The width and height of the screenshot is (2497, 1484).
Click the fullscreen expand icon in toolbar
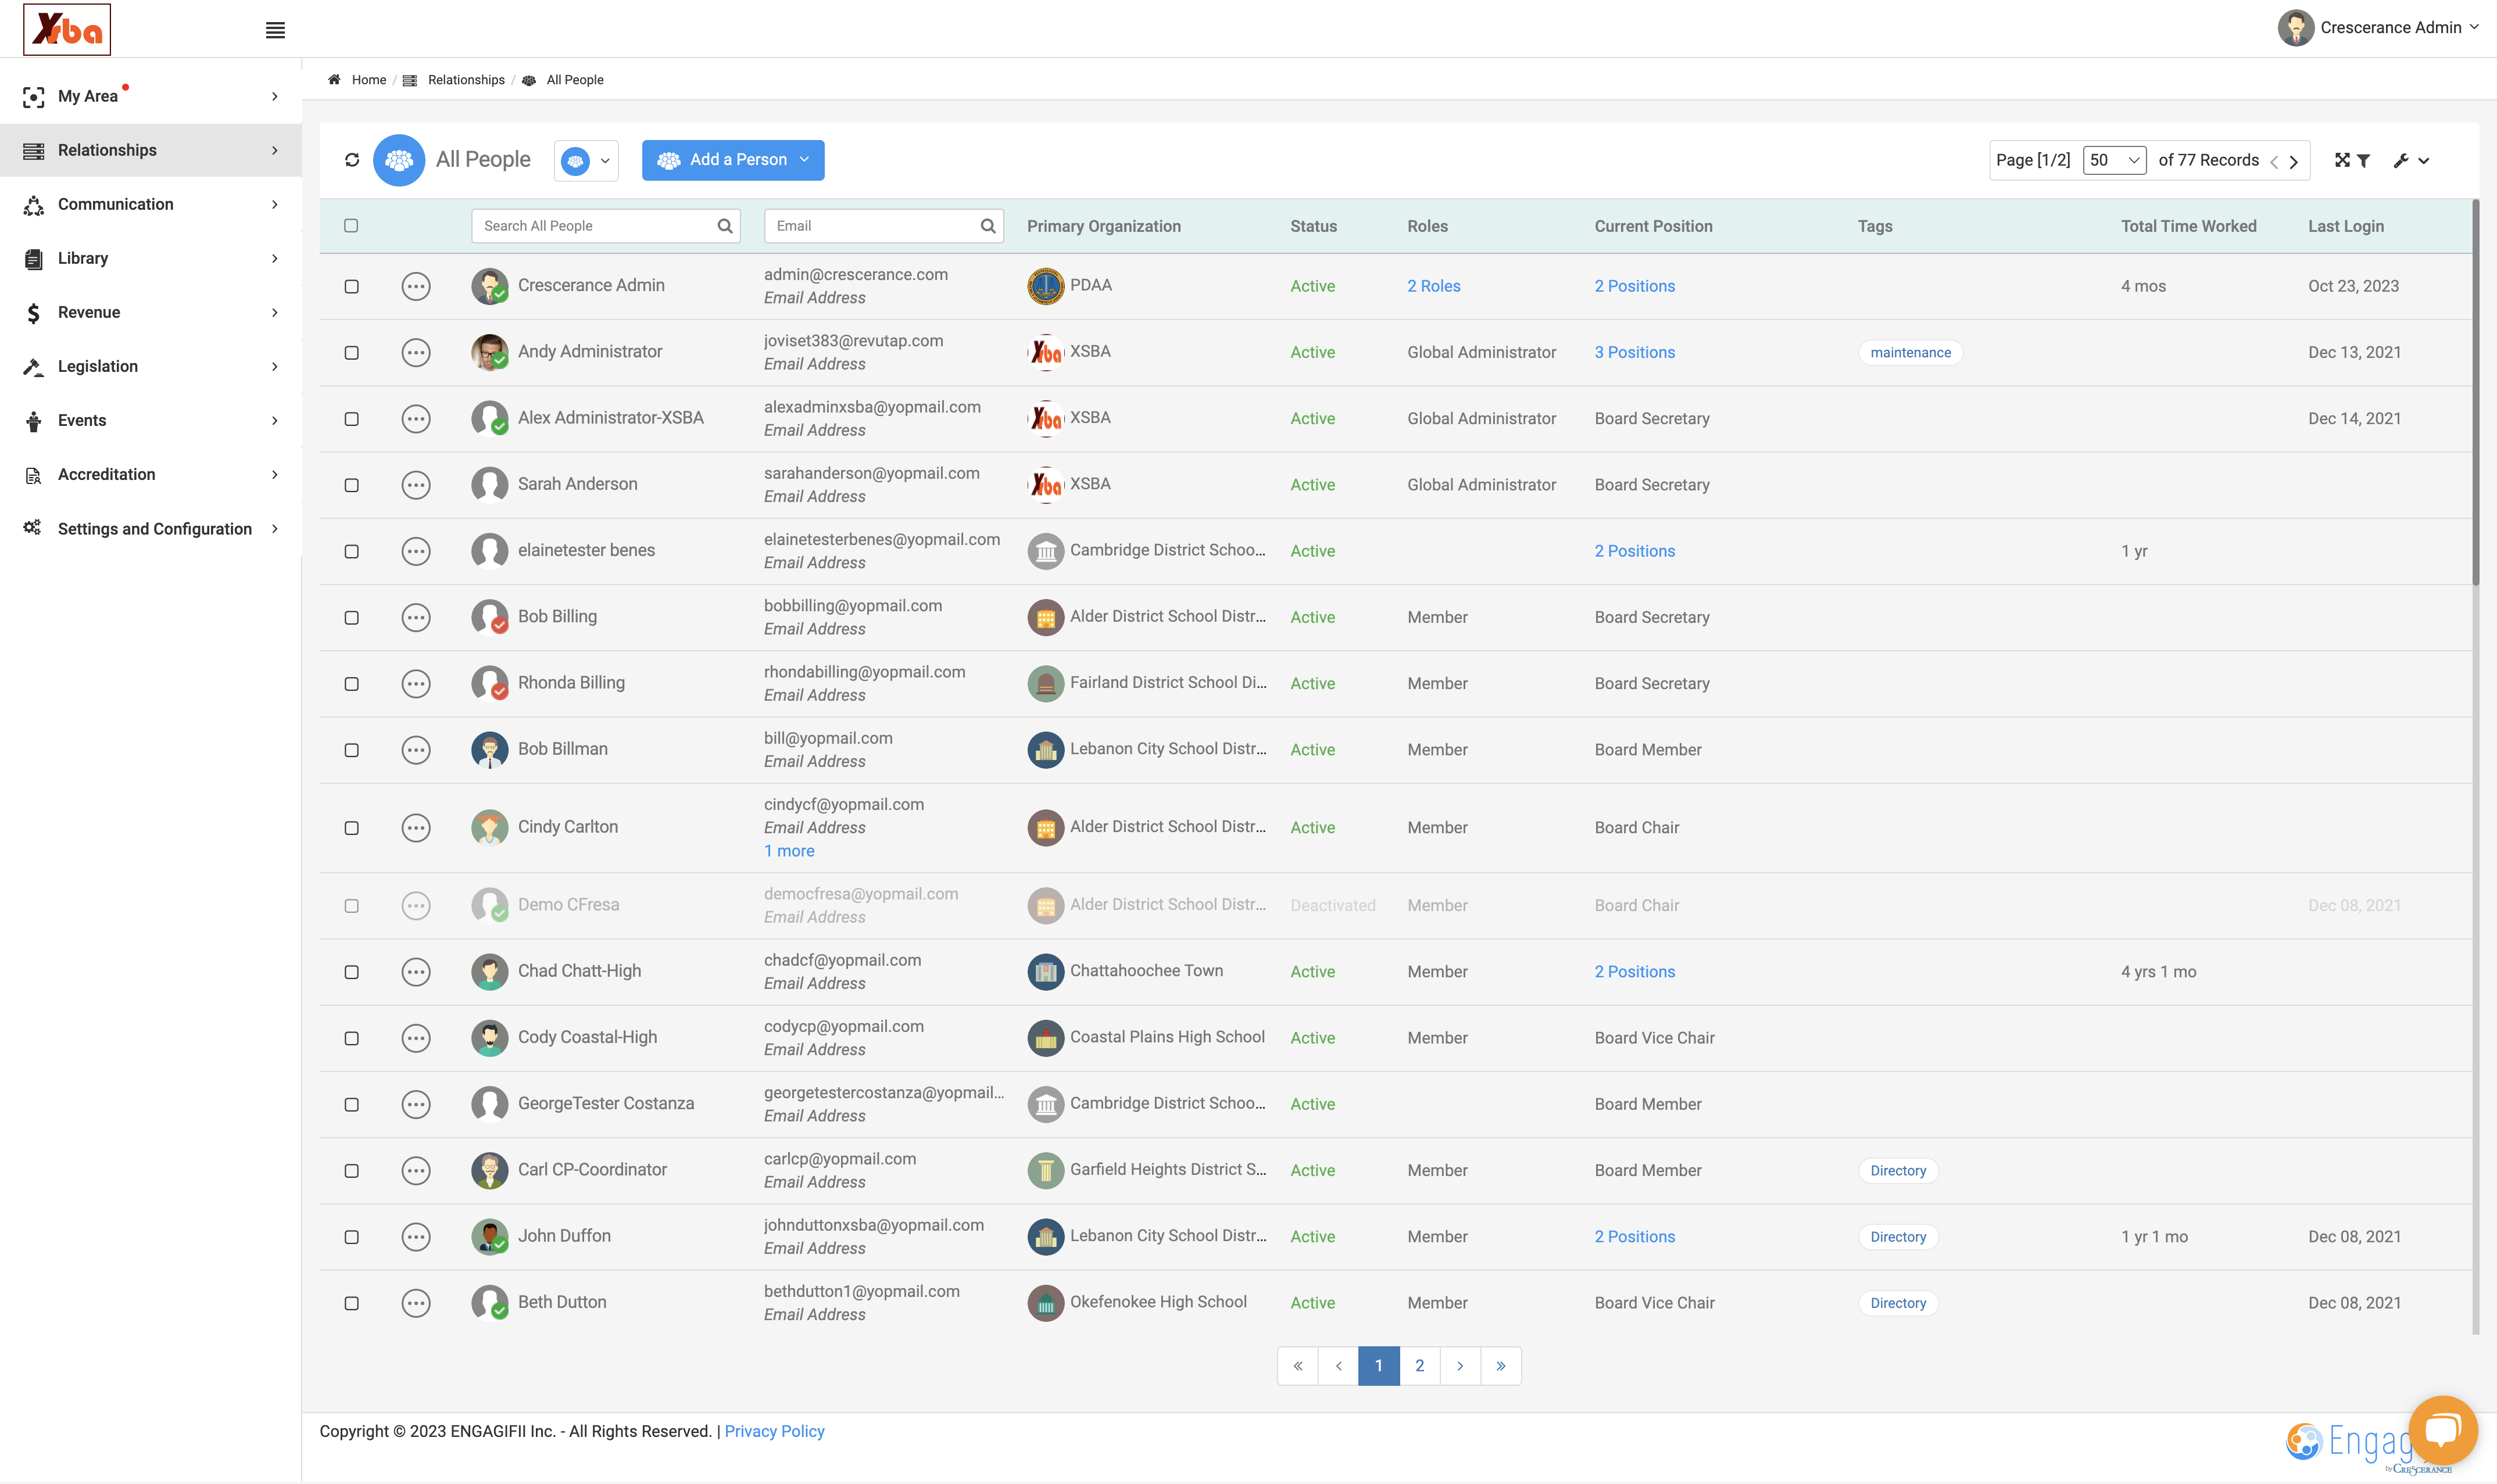click(x=2342, y=160)
